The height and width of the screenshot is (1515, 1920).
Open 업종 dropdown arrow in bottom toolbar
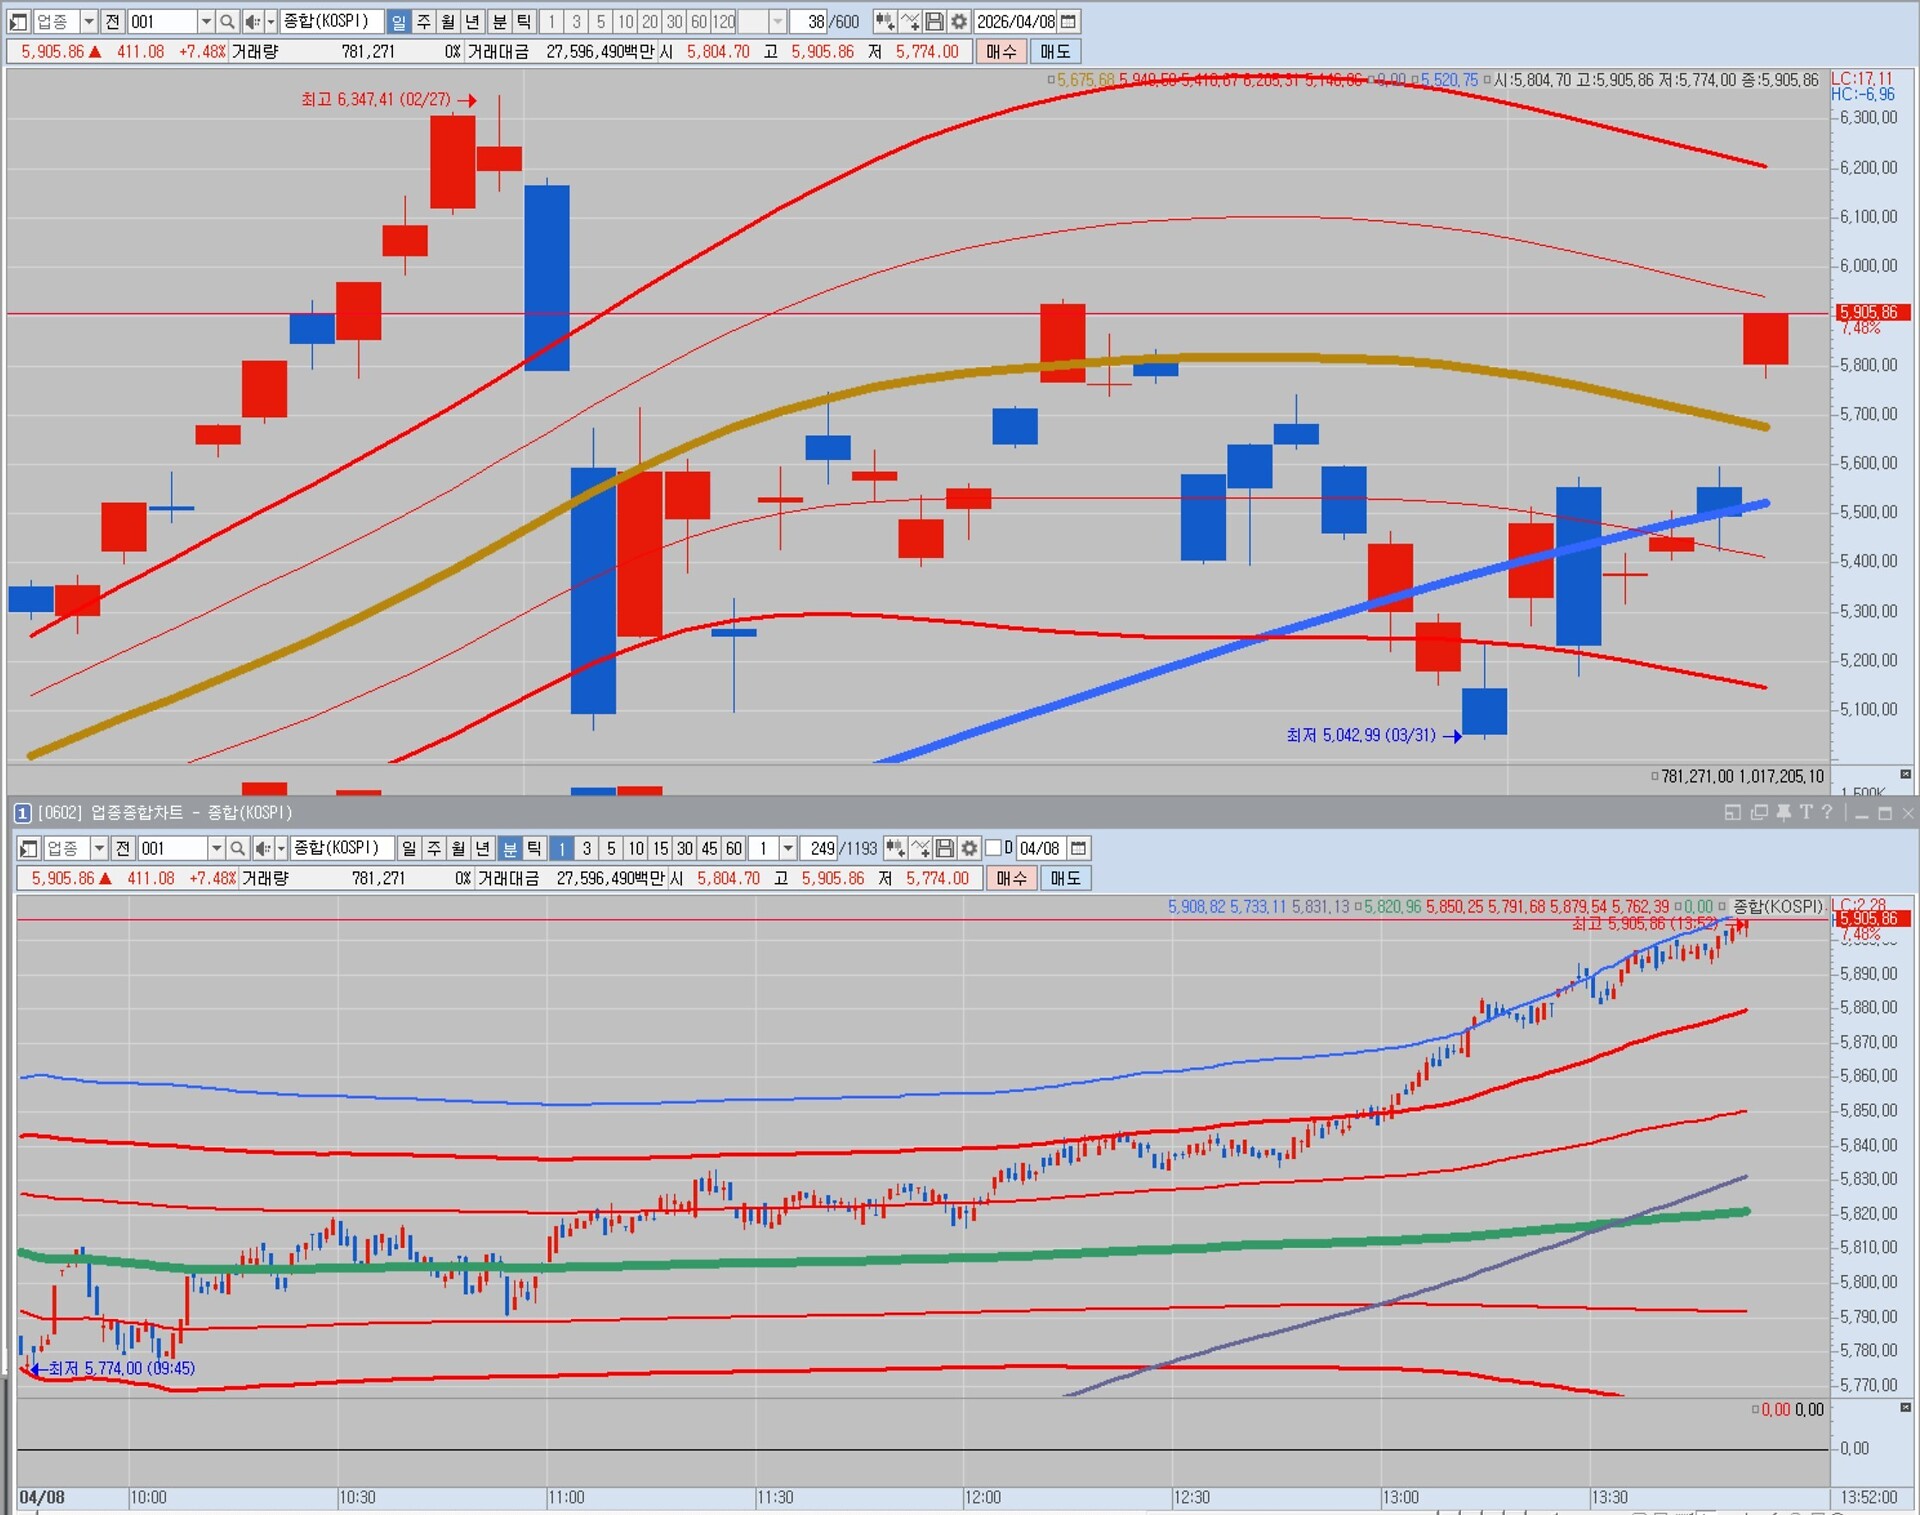pyautogui.click(x=98, y=848)
